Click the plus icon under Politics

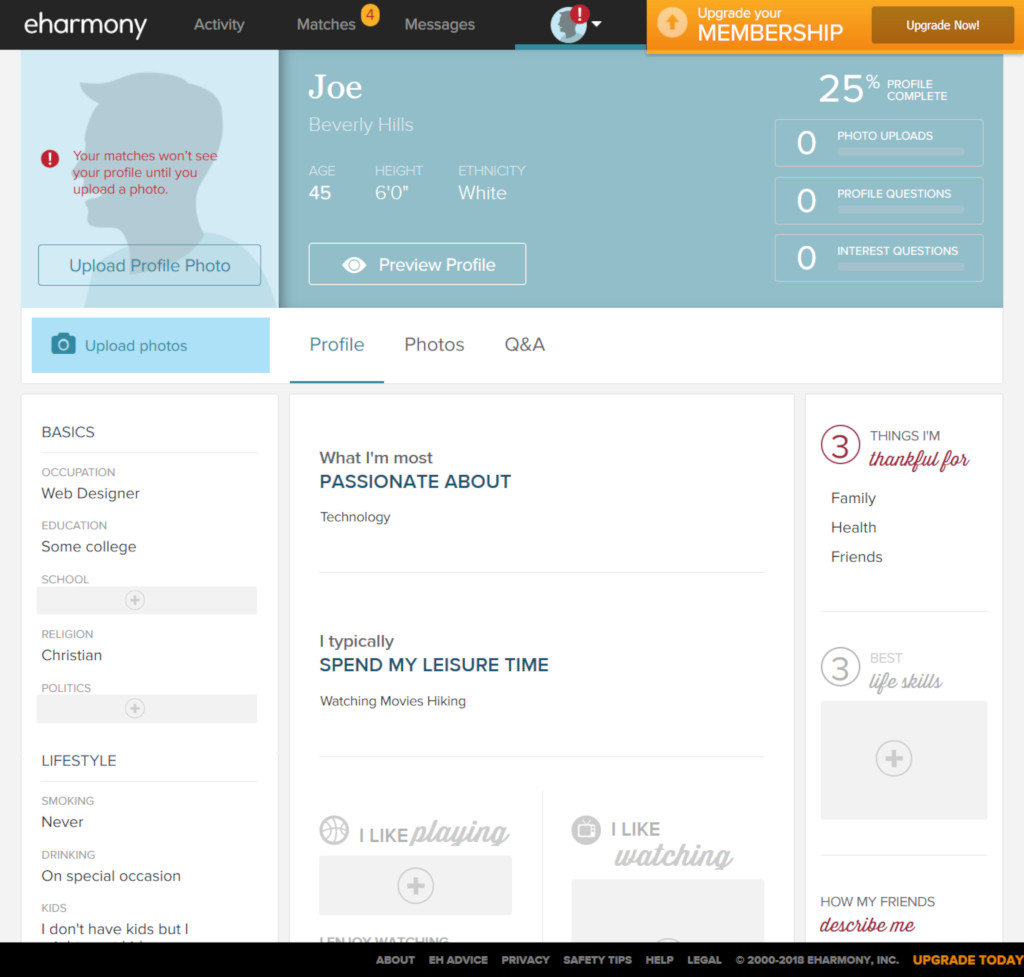pos(135,708)
